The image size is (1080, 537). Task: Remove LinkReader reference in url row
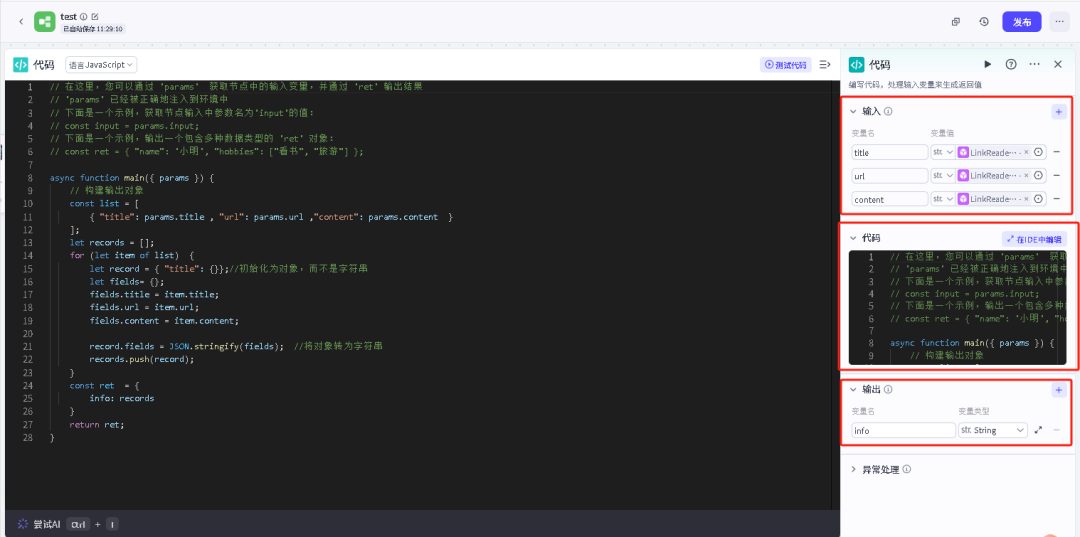(1026, 176)
